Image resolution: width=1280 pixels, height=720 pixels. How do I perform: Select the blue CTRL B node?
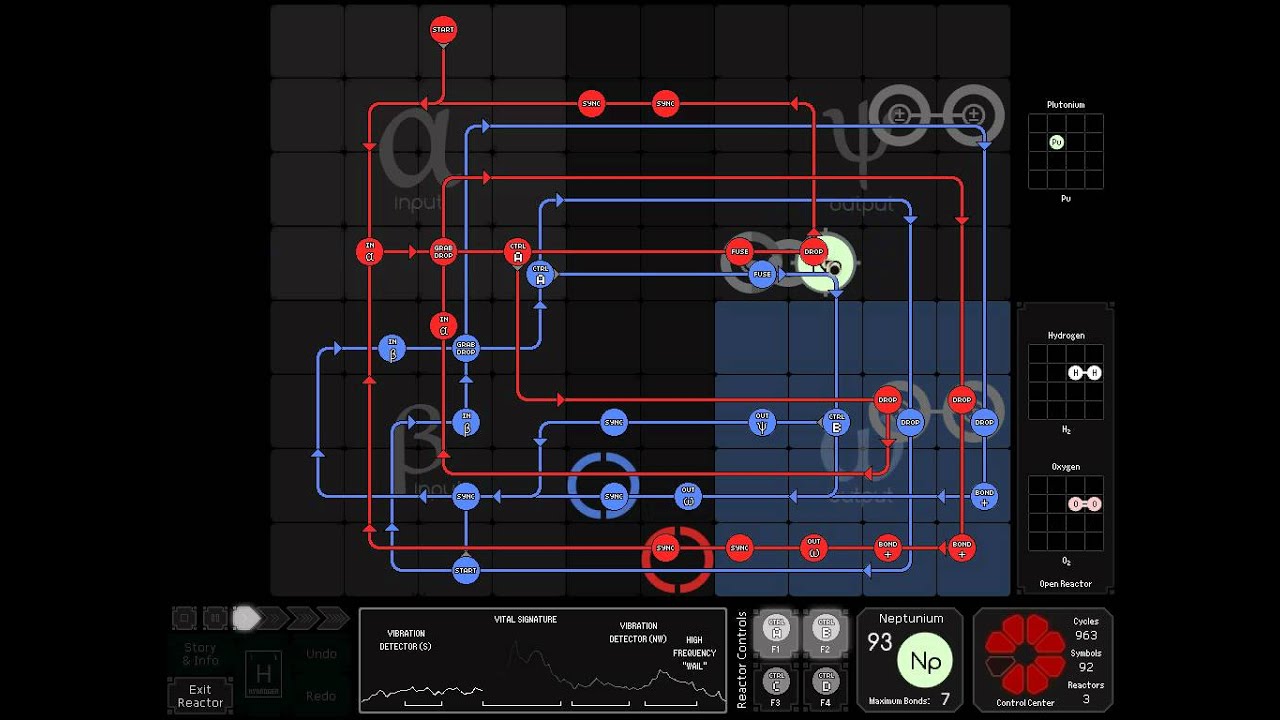(836, 422)
